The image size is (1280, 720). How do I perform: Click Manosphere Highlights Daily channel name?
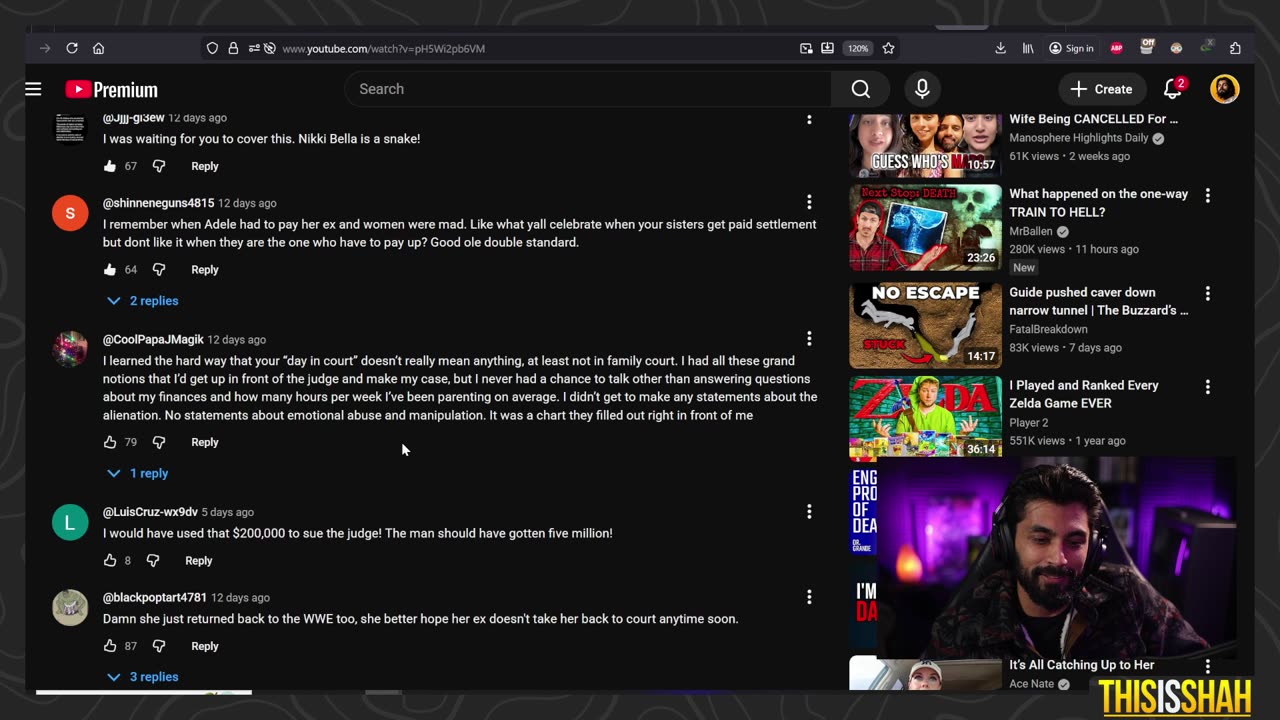[1079, 138]
